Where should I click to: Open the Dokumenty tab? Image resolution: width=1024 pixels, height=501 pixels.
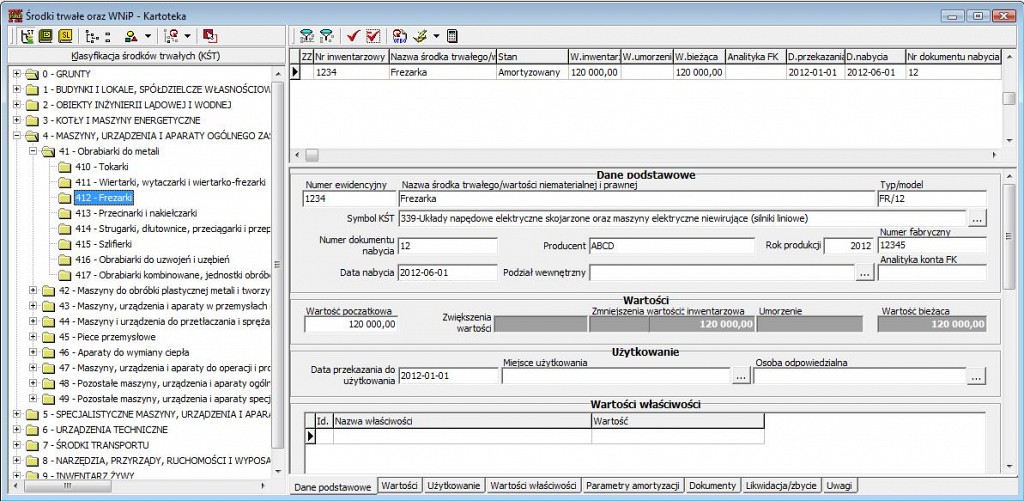click(712, 485)
